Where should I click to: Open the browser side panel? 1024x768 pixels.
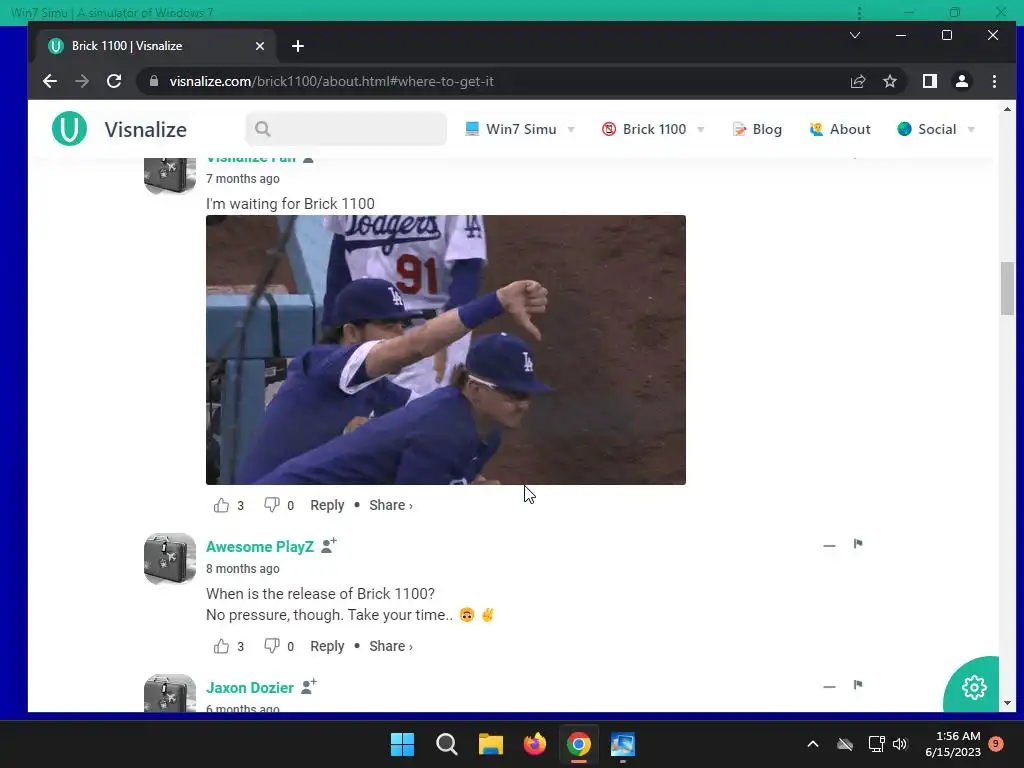coord(929,81)
